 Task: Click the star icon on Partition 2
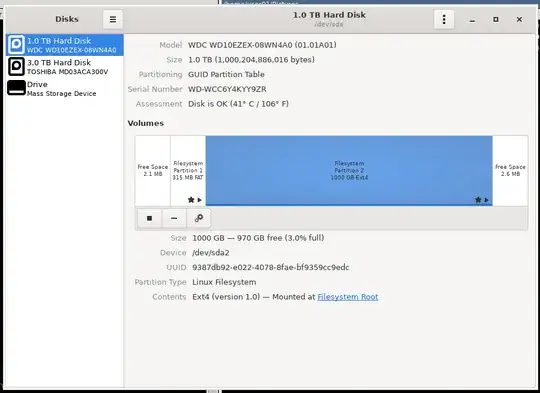coord(478,200)
